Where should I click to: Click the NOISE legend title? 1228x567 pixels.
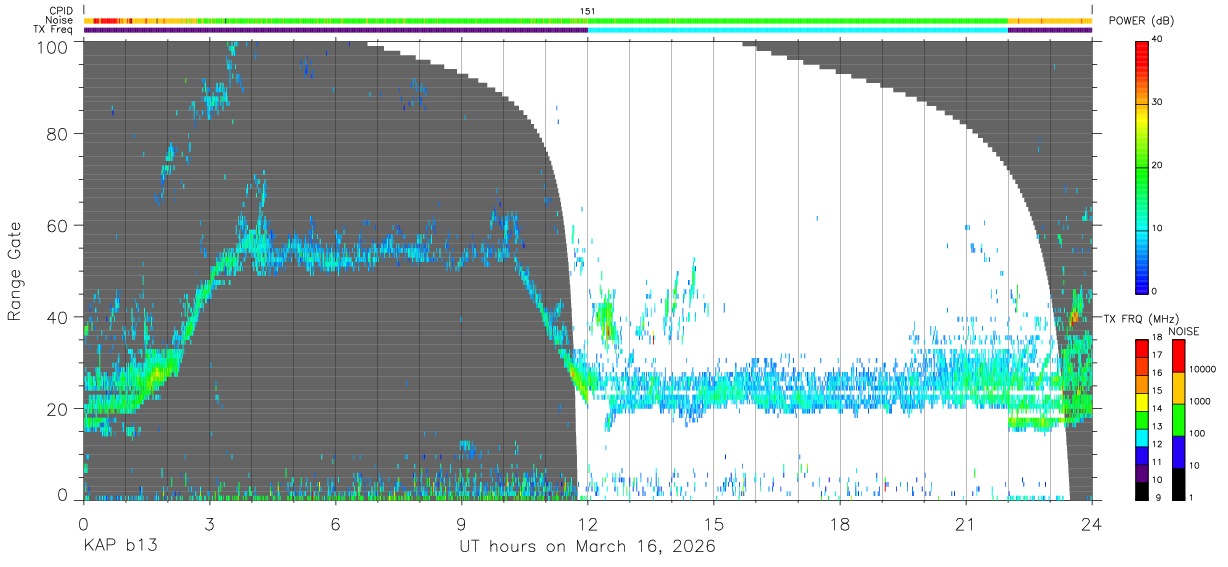pos(1183,330)
